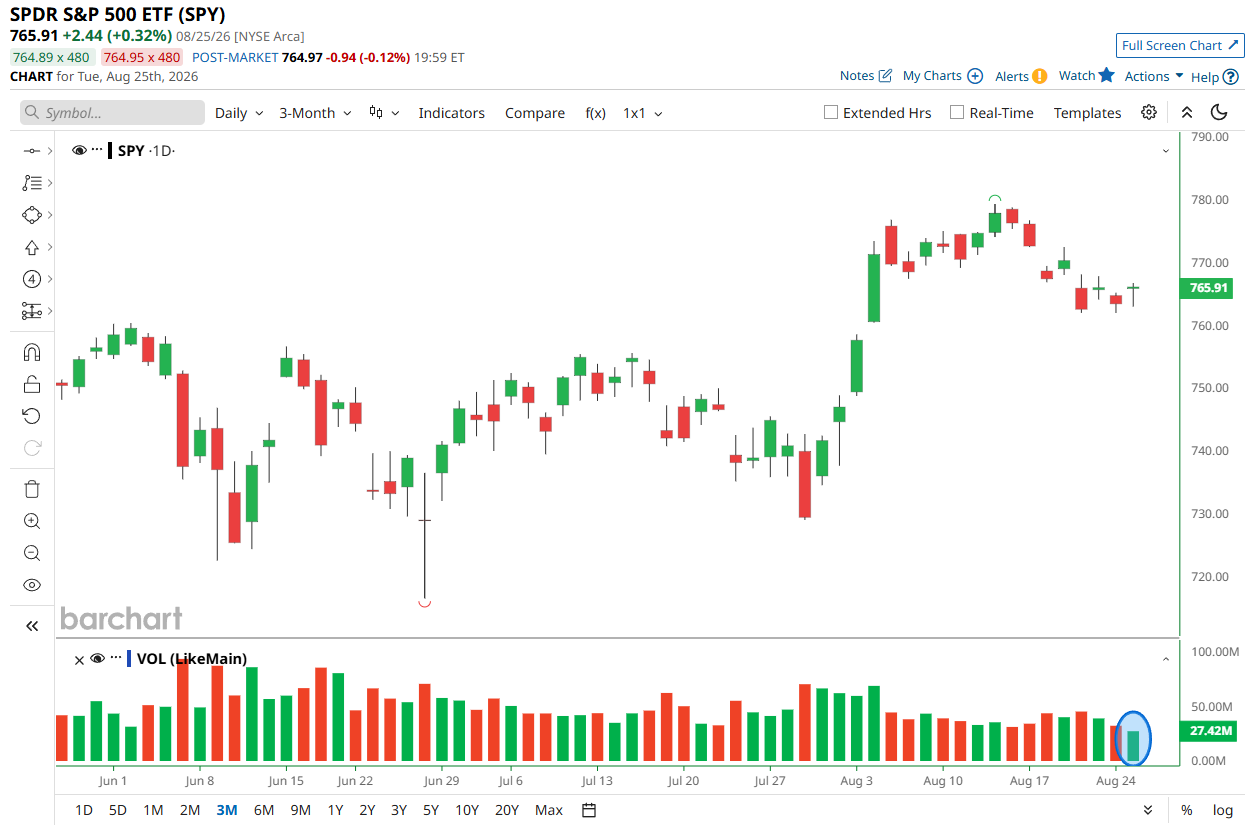Select the circled number 4 tool
Viewport: 1254px width, 831px height.
pyautogui.click(x=31, y=278)
